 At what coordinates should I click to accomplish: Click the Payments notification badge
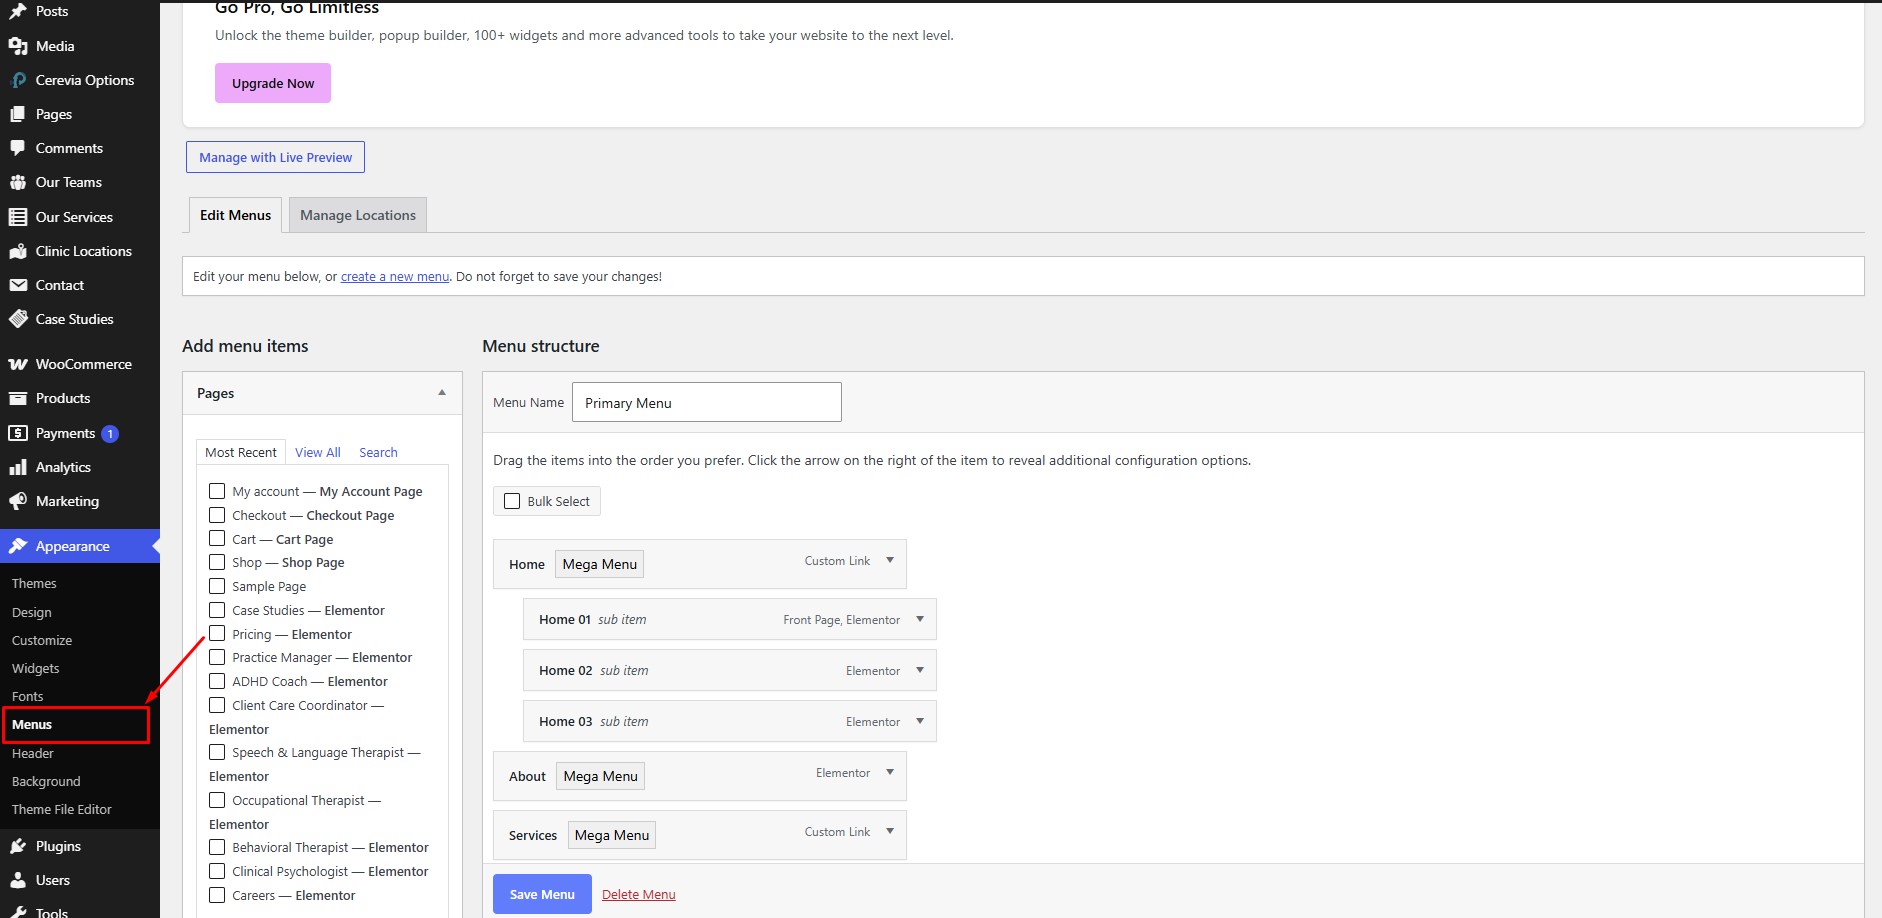(x=110, y=434)
